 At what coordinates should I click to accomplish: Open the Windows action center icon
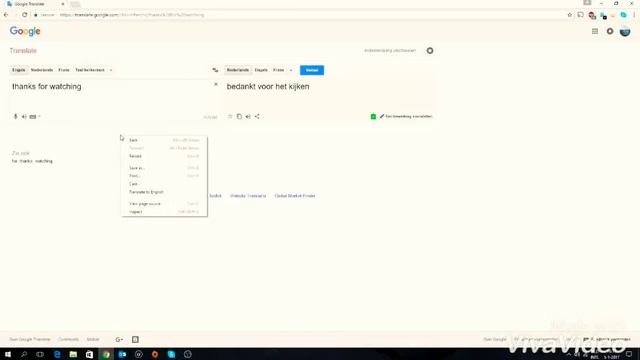point(629,354)
